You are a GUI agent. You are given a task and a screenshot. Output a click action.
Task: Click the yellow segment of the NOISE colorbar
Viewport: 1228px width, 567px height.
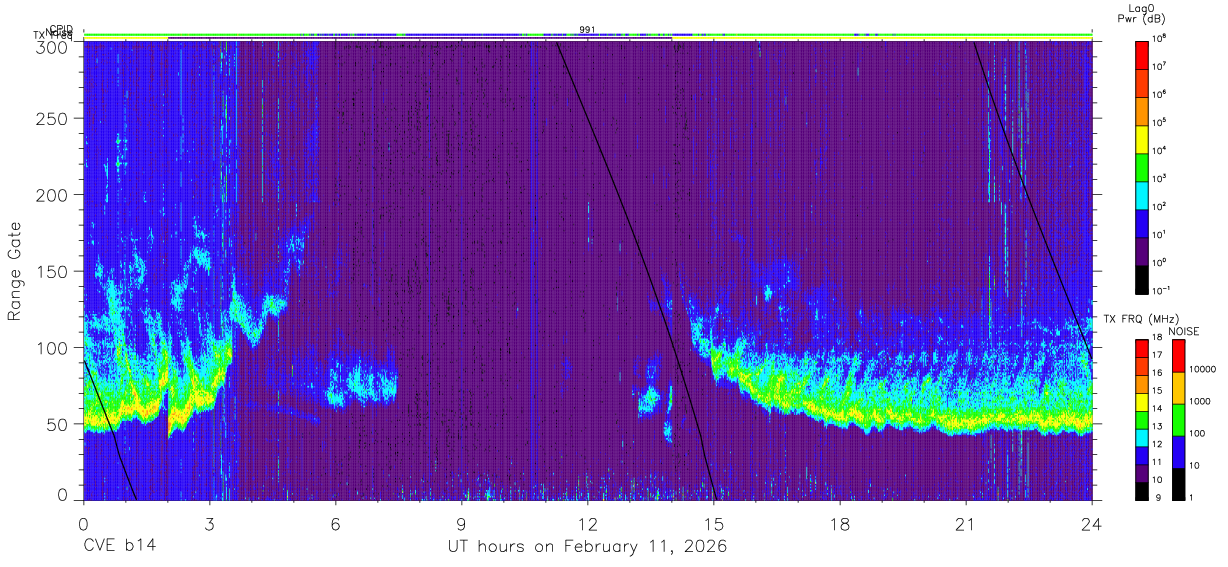point(1179,388)
